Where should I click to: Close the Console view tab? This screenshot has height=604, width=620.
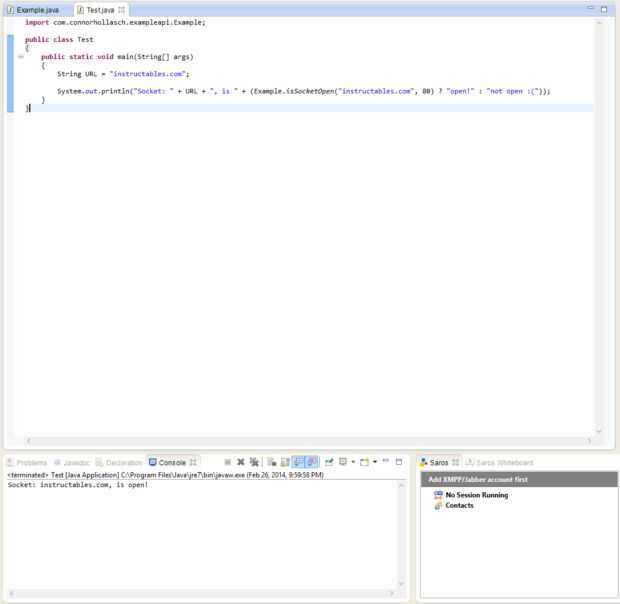point(193,462)
